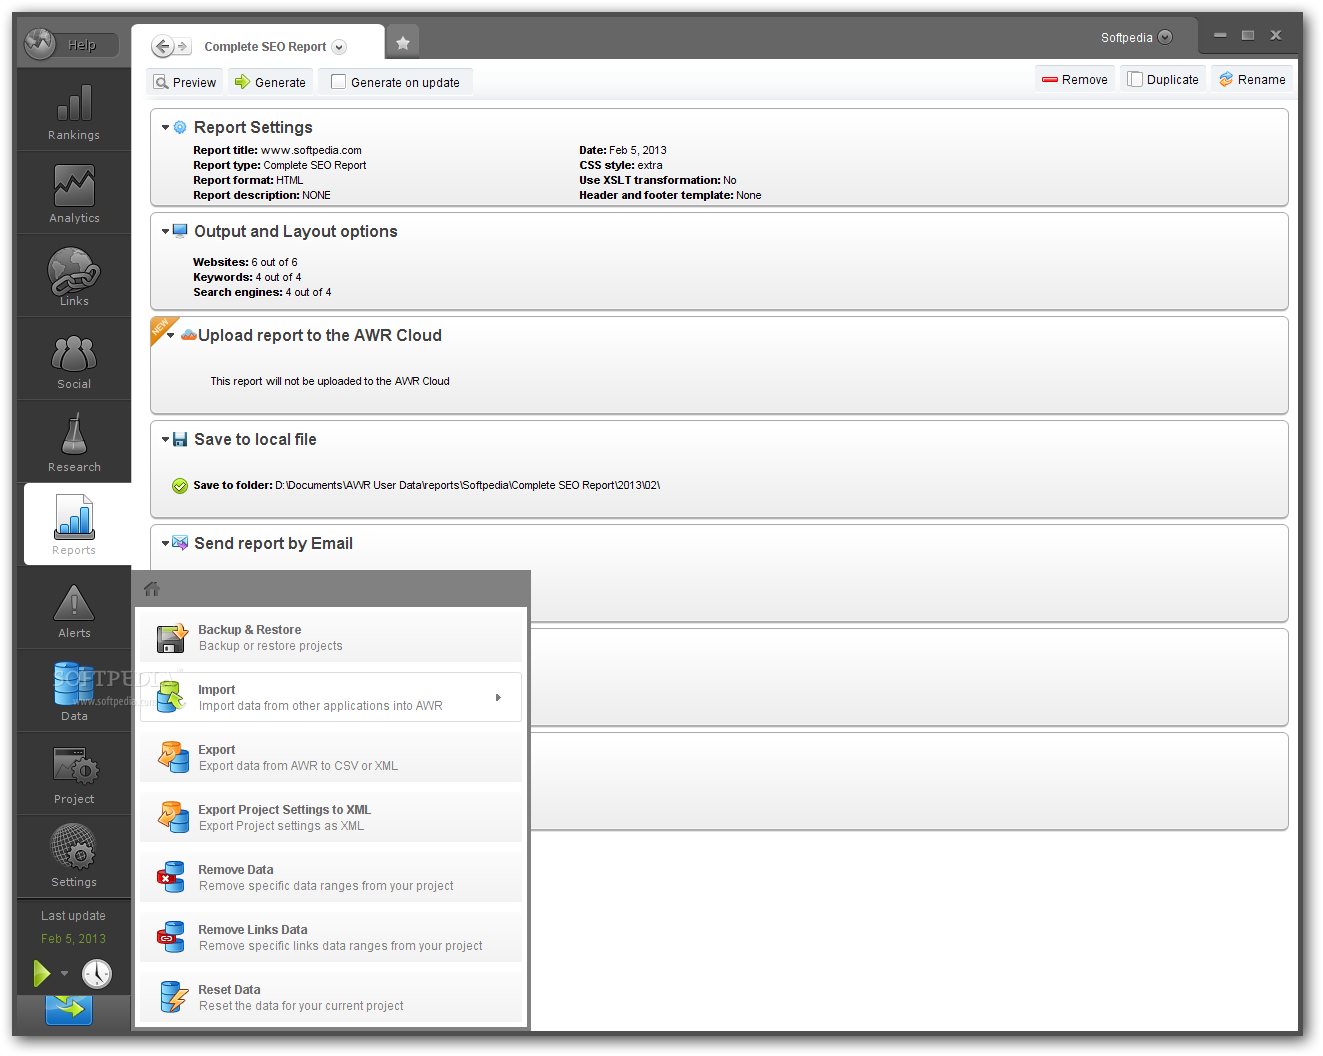
Task: Click the monitor icon beside Output and Layout
Action: (x=180, y=231)
